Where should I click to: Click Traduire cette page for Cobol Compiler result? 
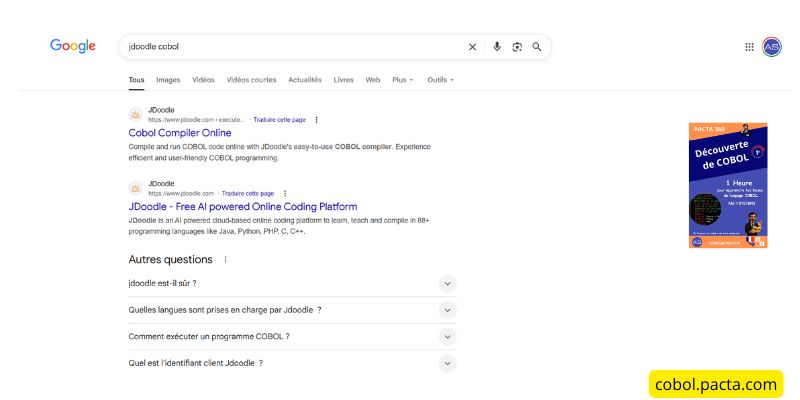[280, 120]
